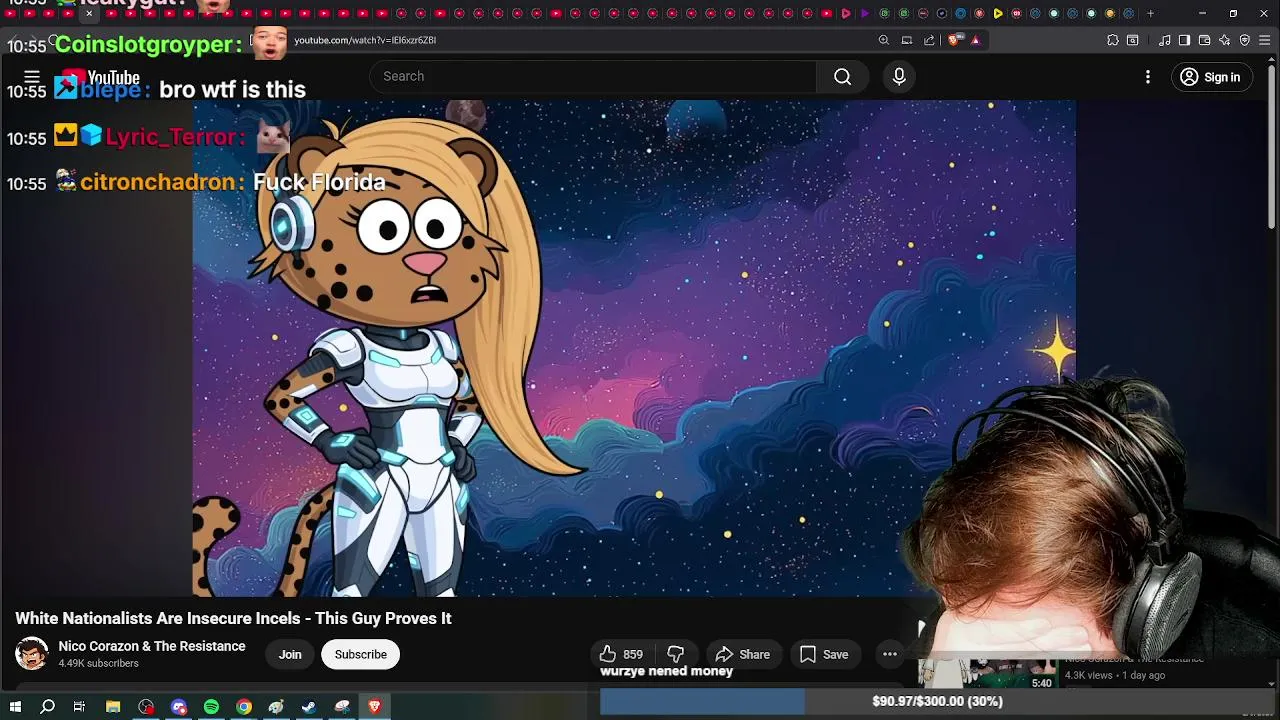The image size is (1280, 720).
Task: Click the Nico Corazon channel avatar
Action: [32, 654]
